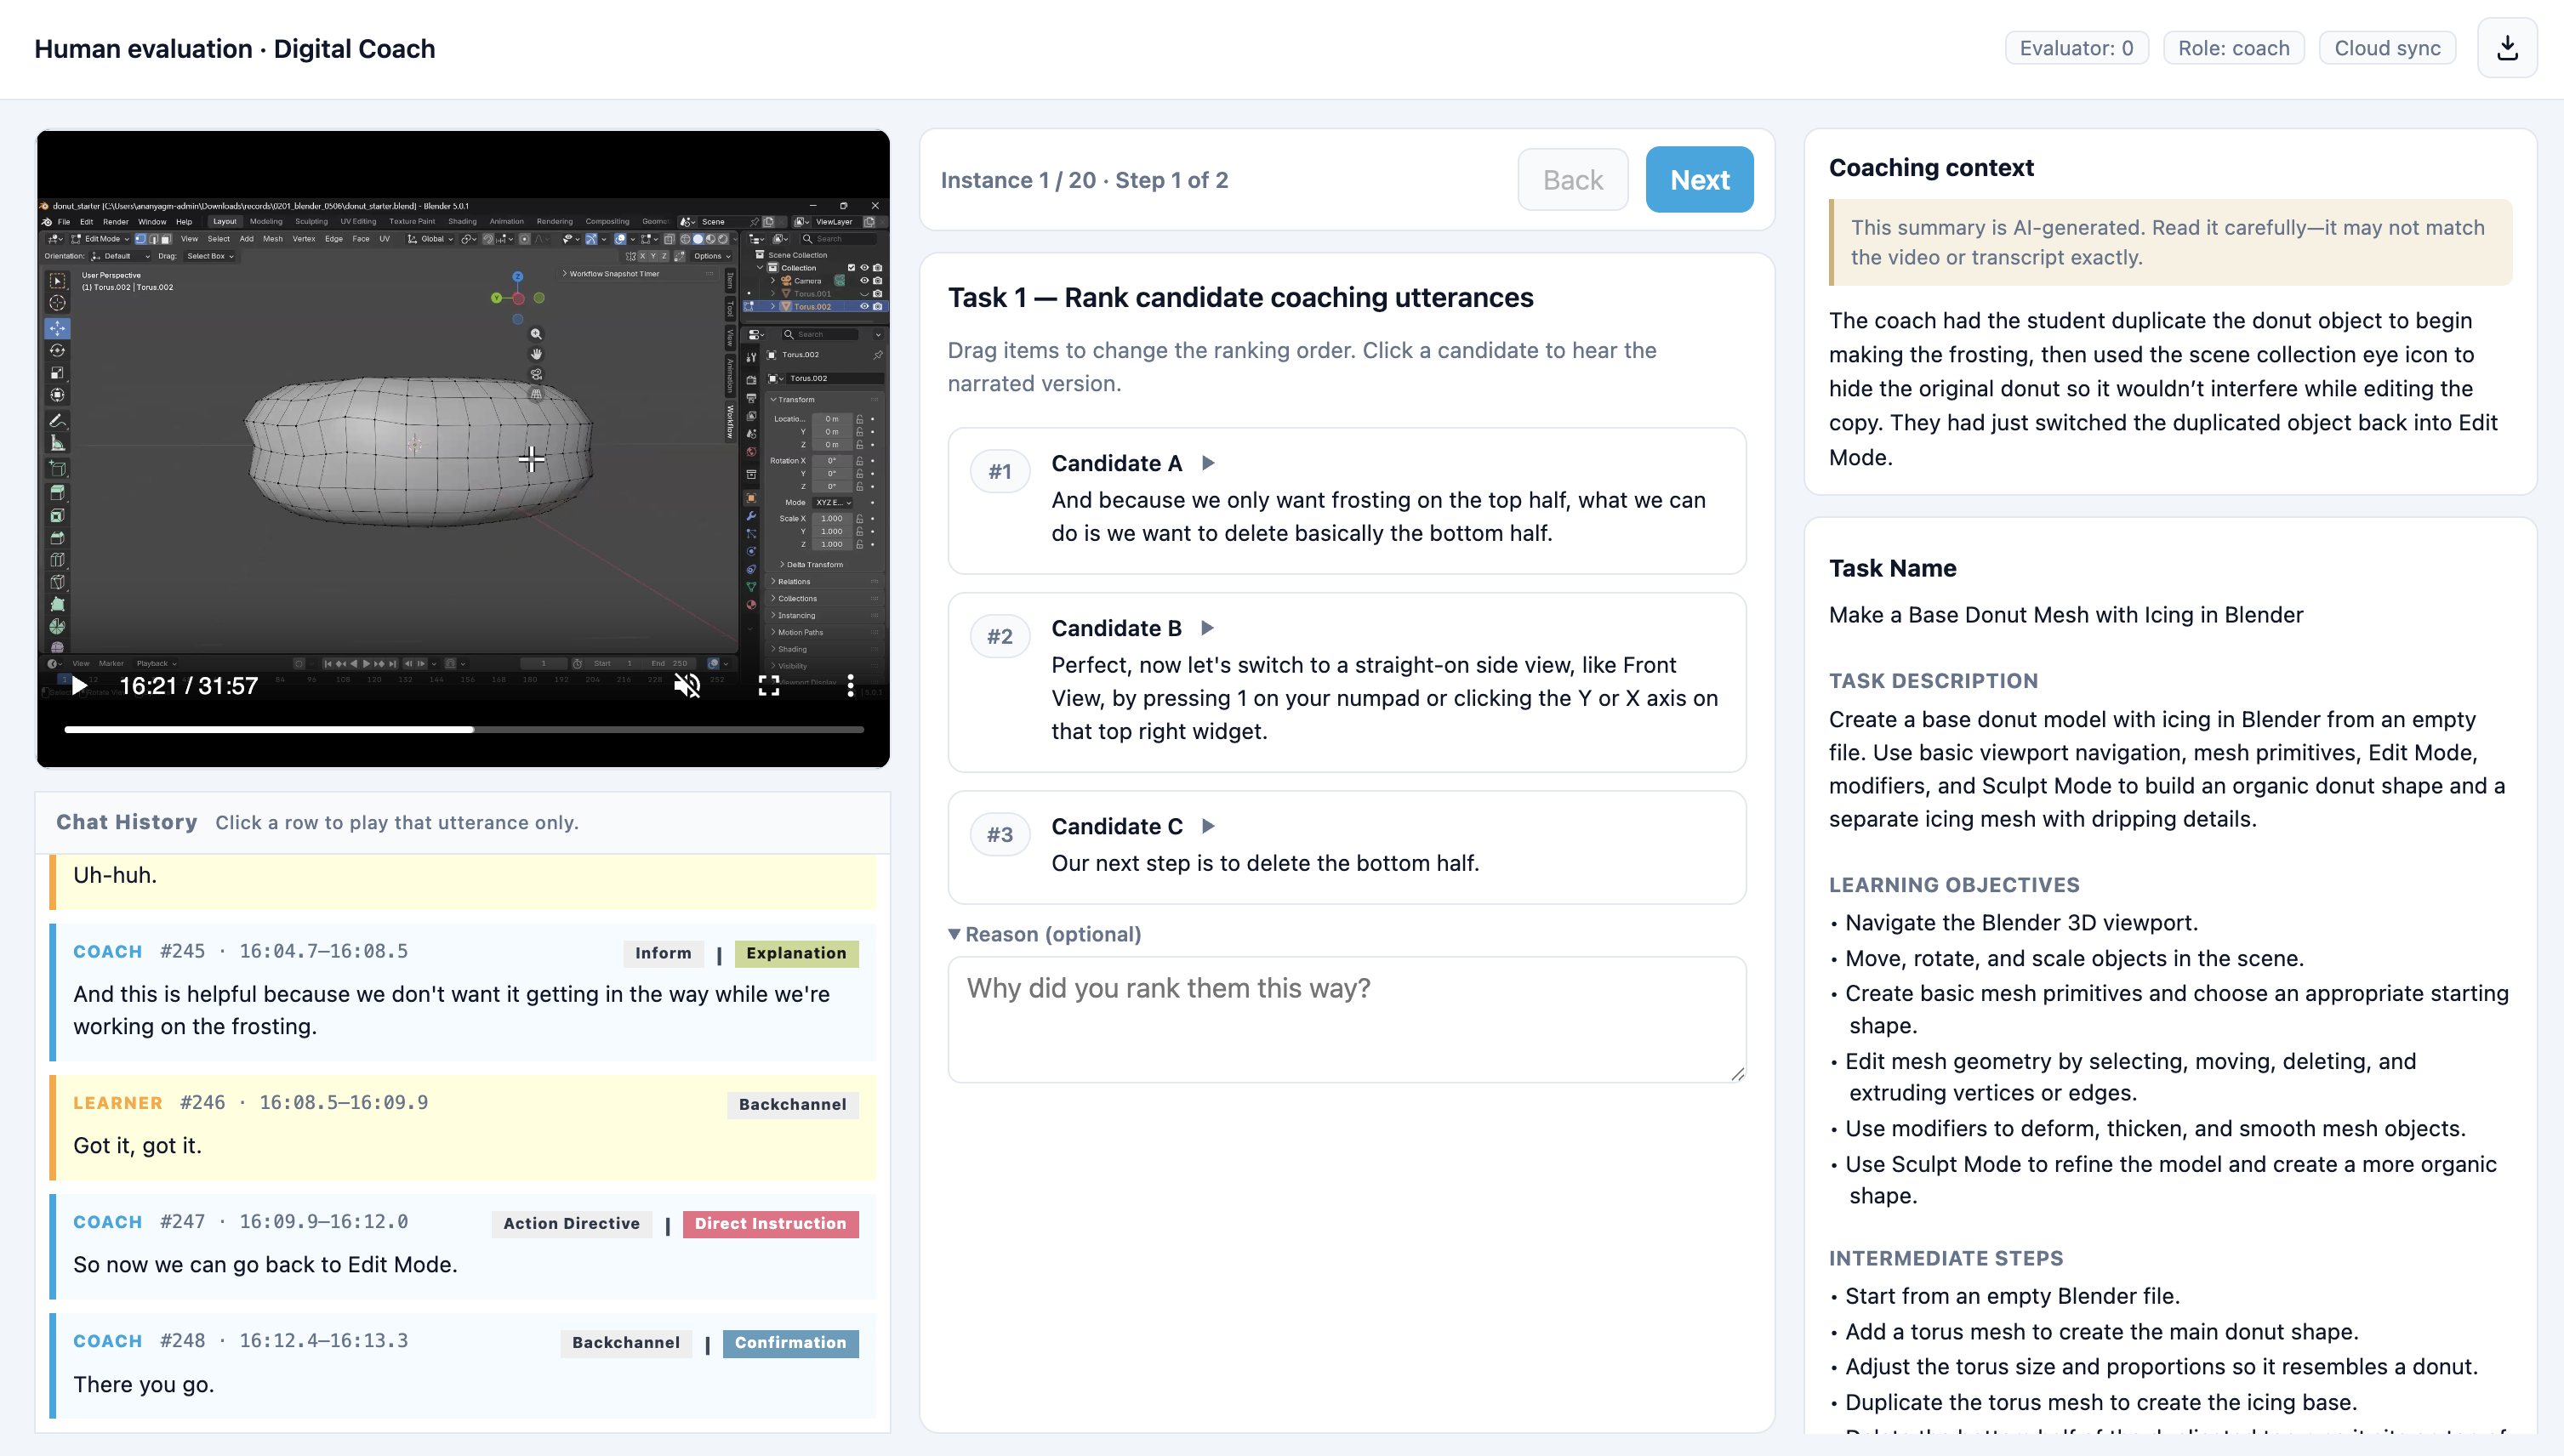Viewport: 2564px width, 1456px height.
Task: Click the 'Inform' tag on utterance #245
Action: pyautogui.click(x=663, y=953)
